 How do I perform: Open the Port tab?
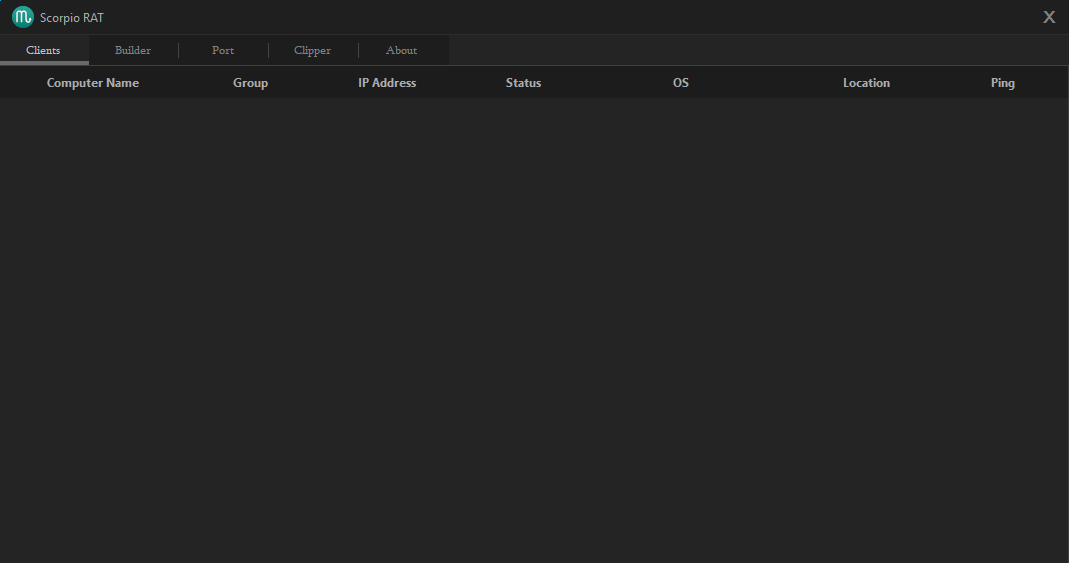[223, 50]
